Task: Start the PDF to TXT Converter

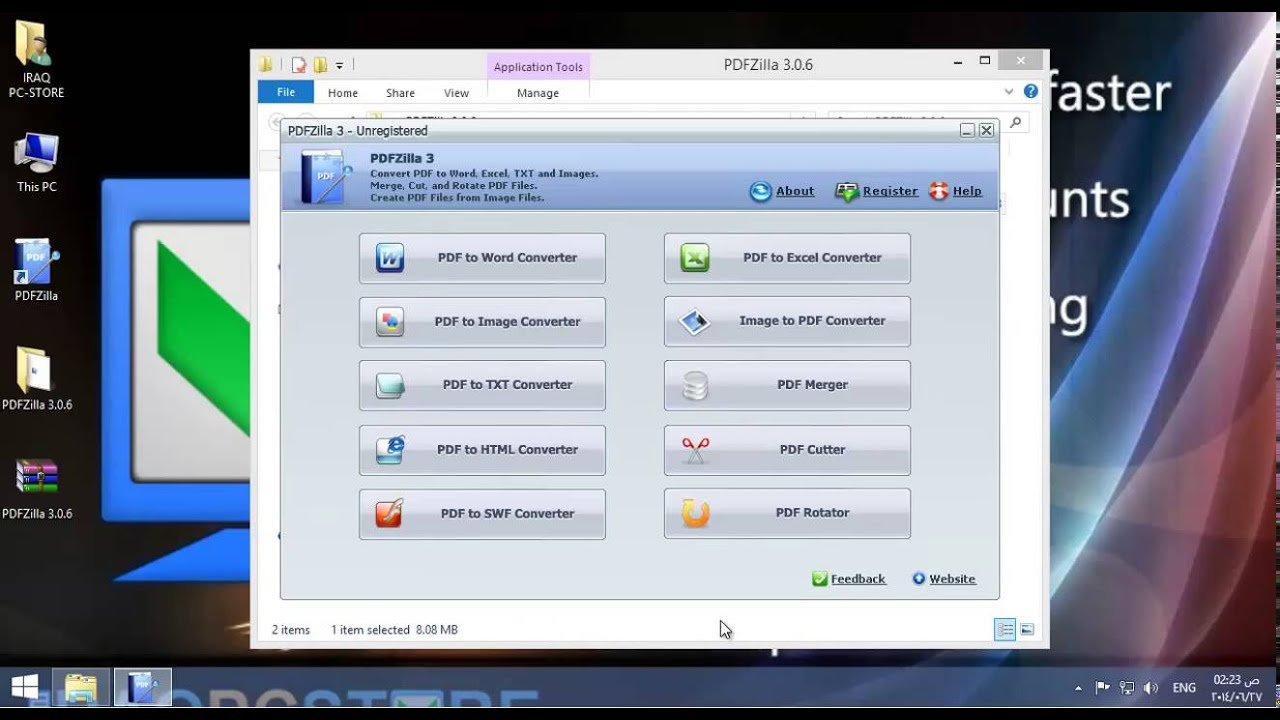Action: coord(482,385)
